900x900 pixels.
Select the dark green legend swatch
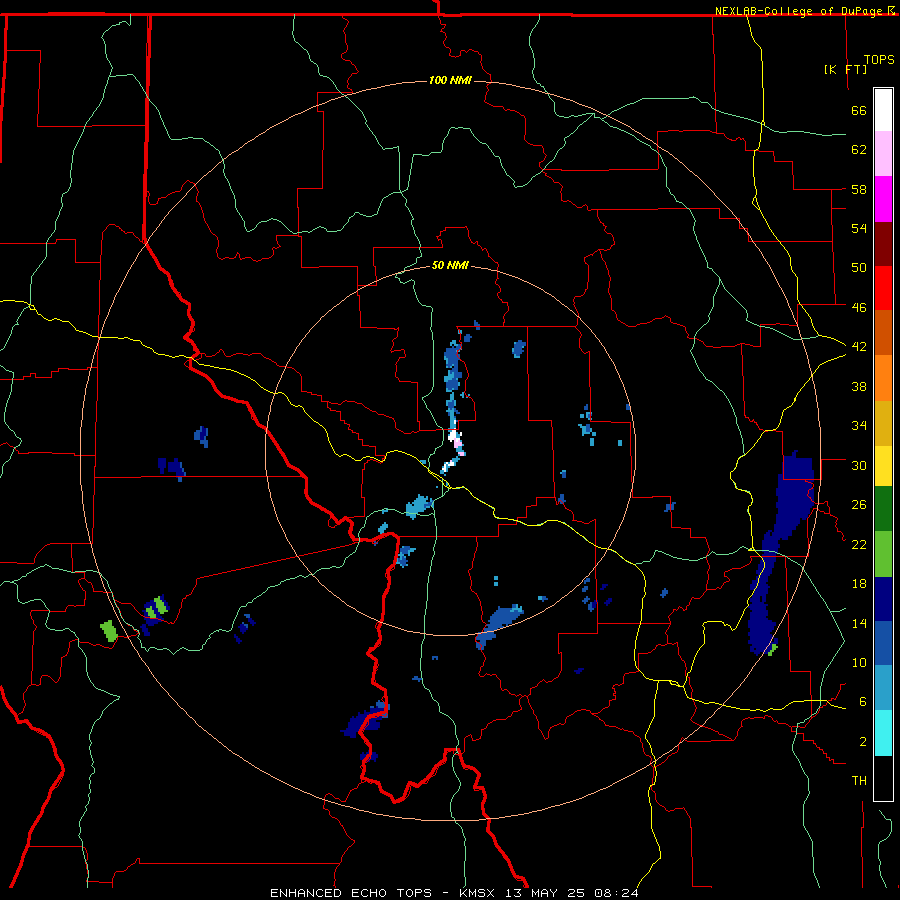(x=883, y=509)
